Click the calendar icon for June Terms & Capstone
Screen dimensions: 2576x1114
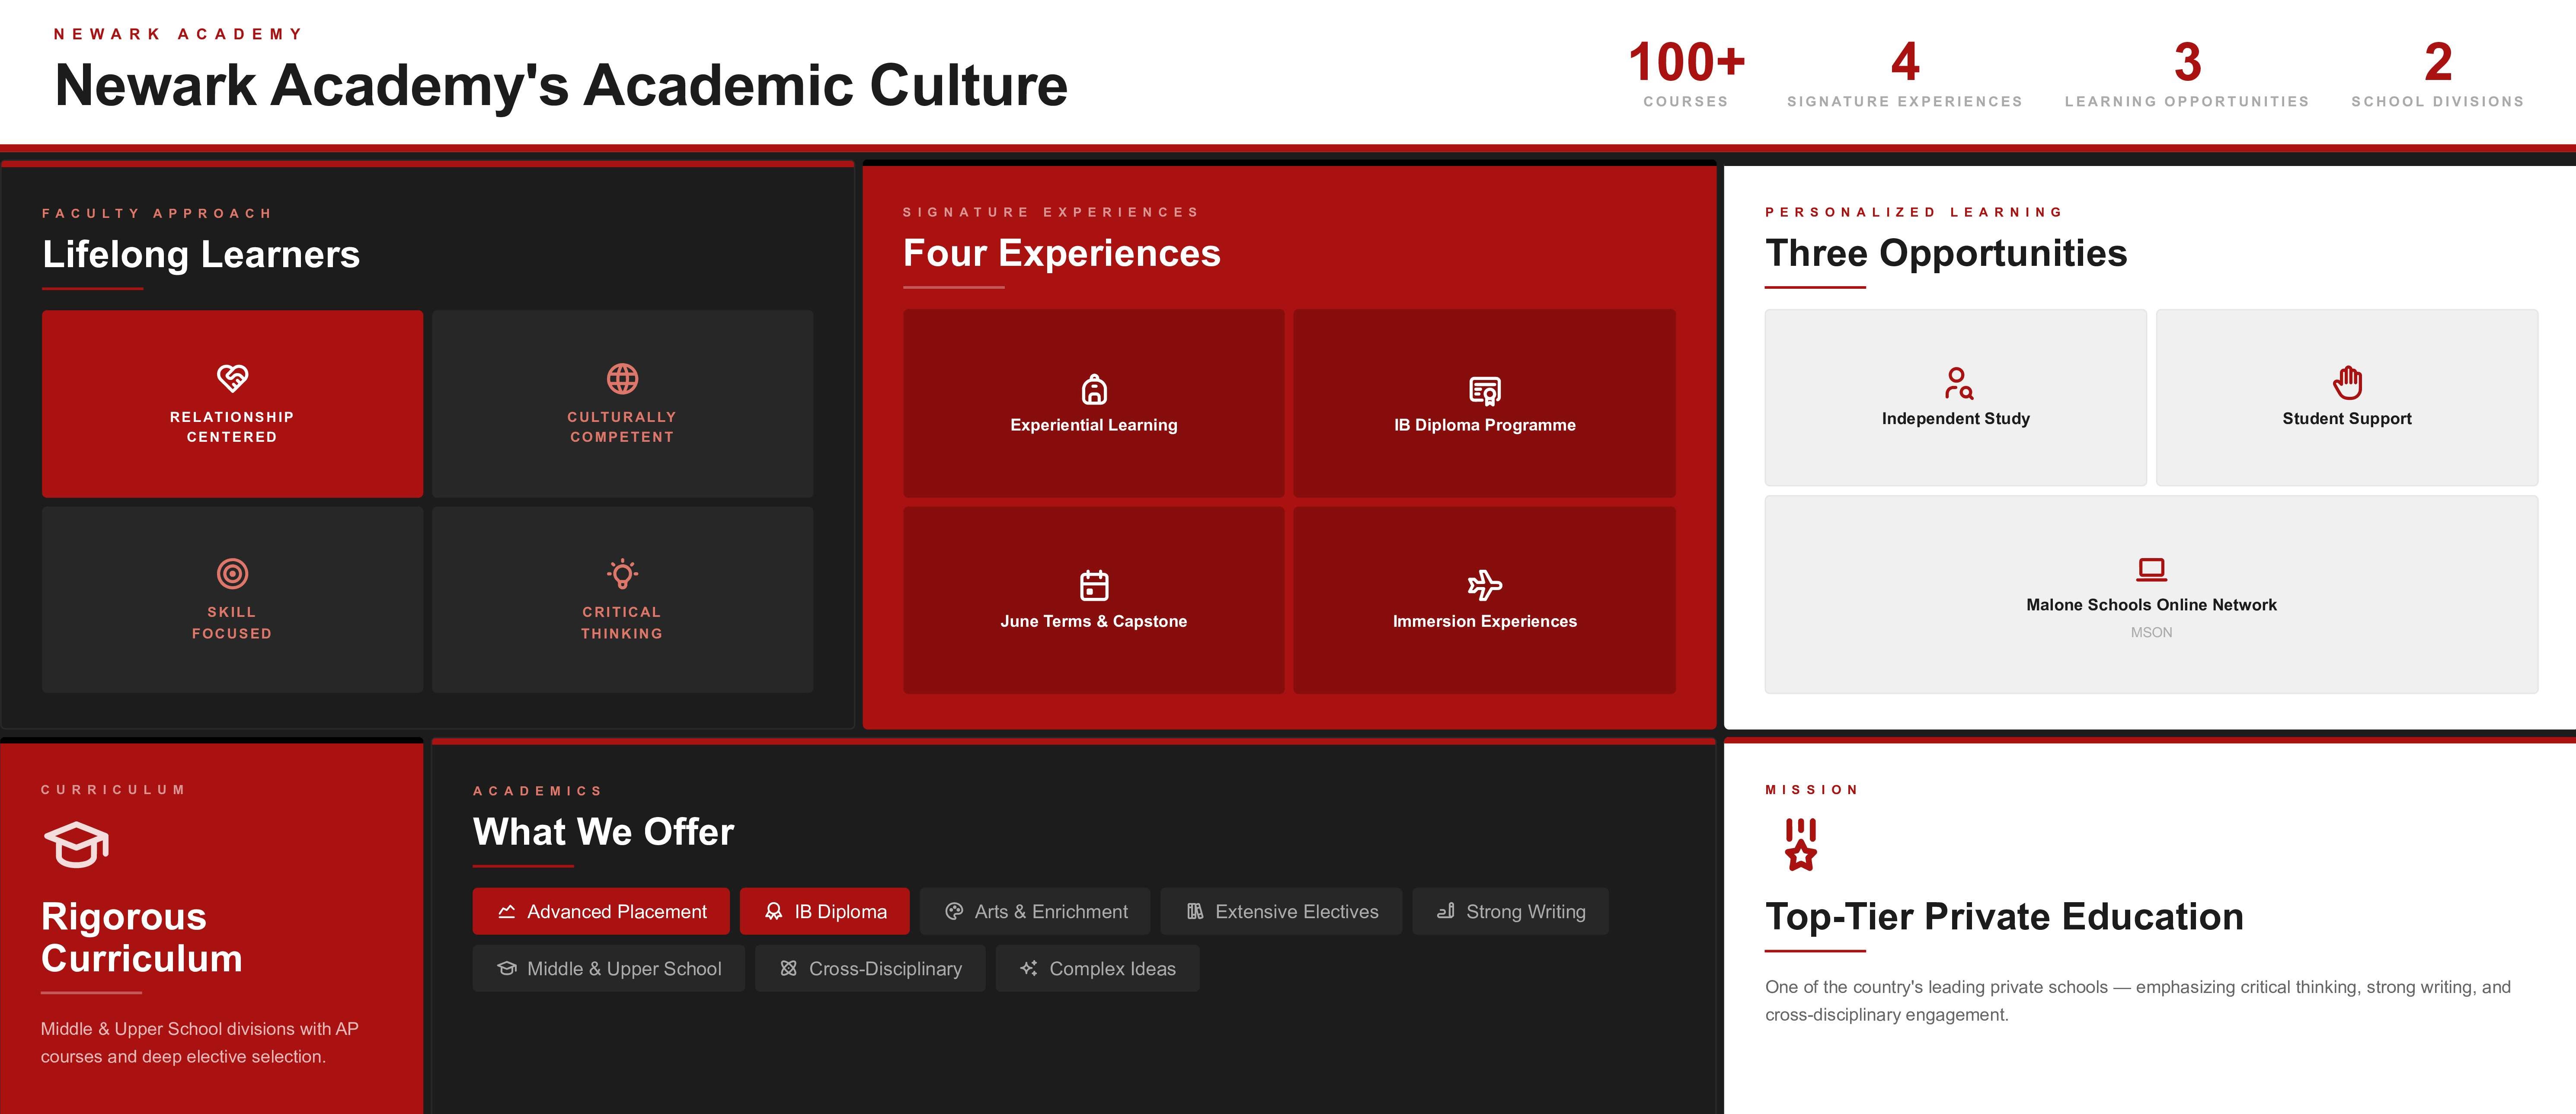(1094, 585)
